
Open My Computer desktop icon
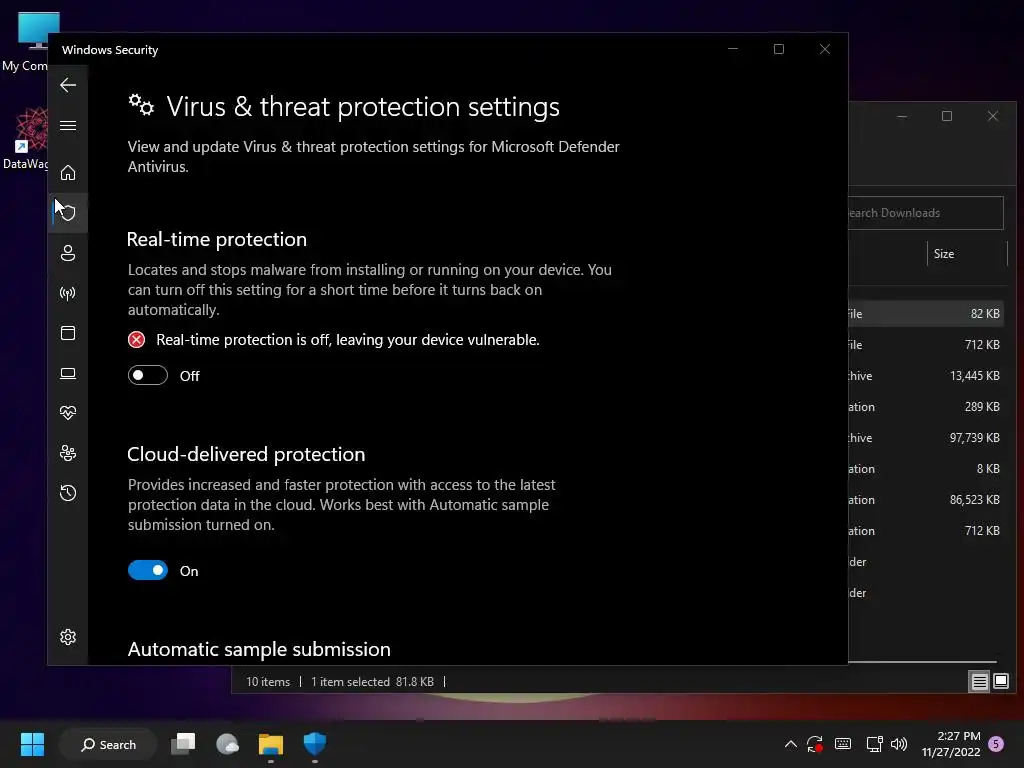pyautogui.click(x=26, y=42)
